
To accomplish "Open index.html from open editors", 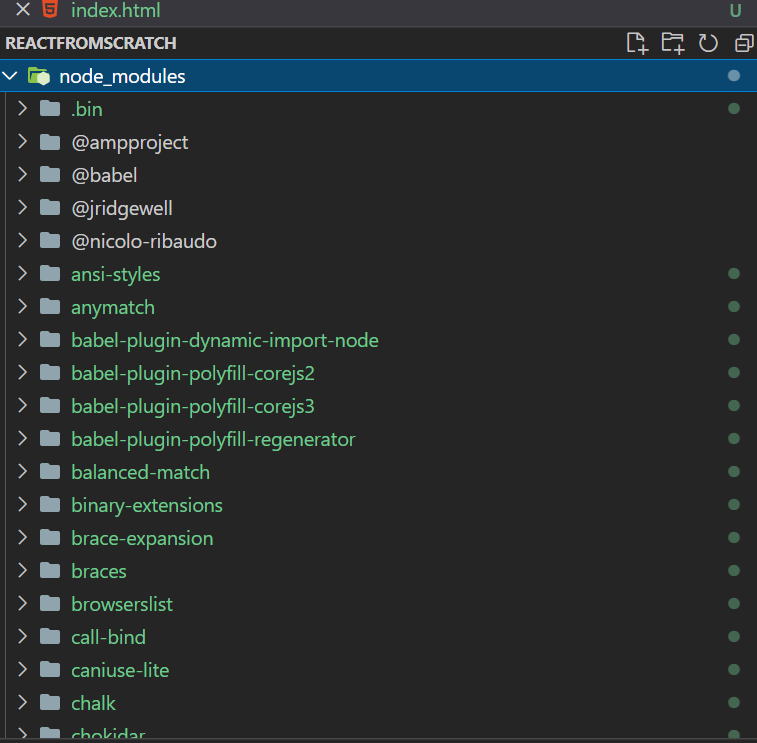I will pyautogui.click(x=116, y=10).
